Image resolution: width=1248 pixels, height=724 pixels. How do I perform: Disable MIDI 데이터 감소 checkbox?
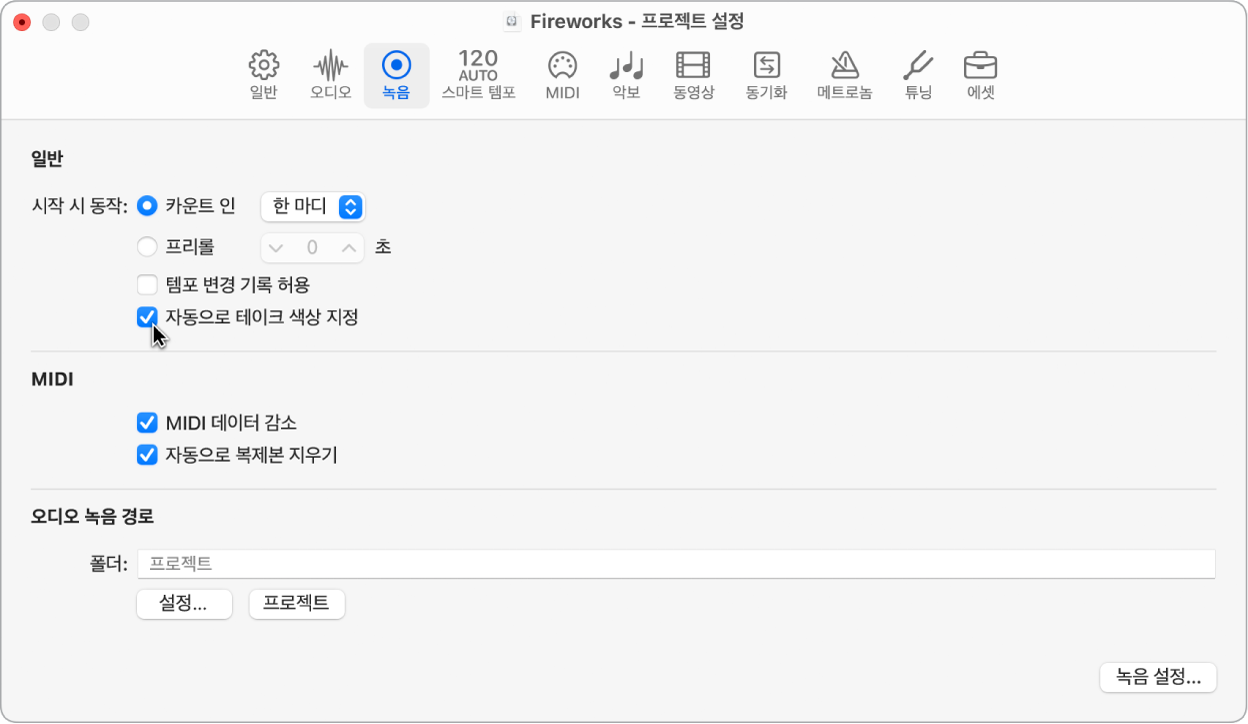point(147,423)
